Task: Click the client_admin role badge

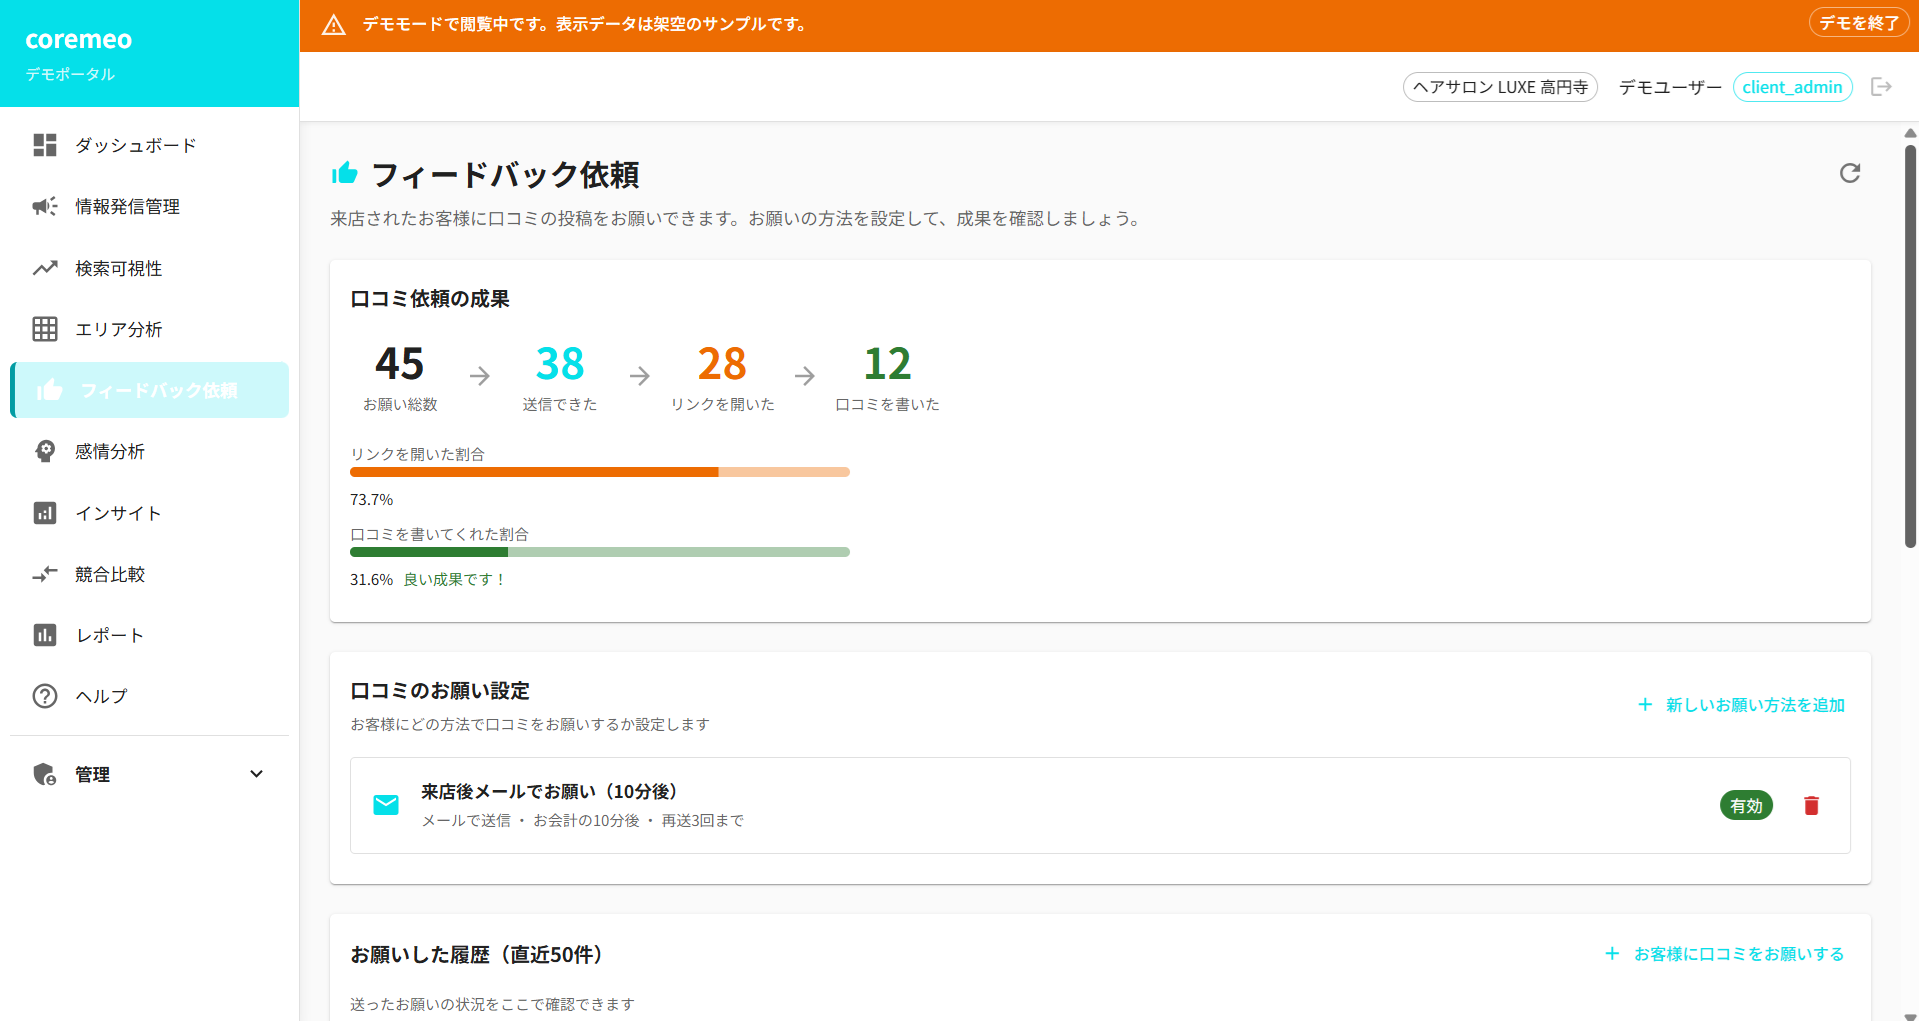Action: pyautogui.click(x=1792, y=87)
